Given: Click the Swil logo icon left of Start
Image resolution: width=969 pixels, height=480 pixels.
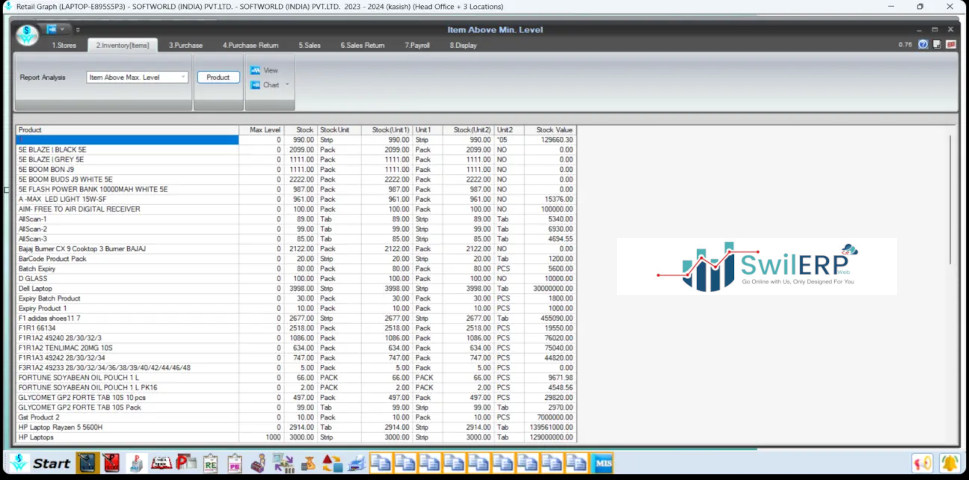Looking at the screenshot, I should tap(19, 463).
